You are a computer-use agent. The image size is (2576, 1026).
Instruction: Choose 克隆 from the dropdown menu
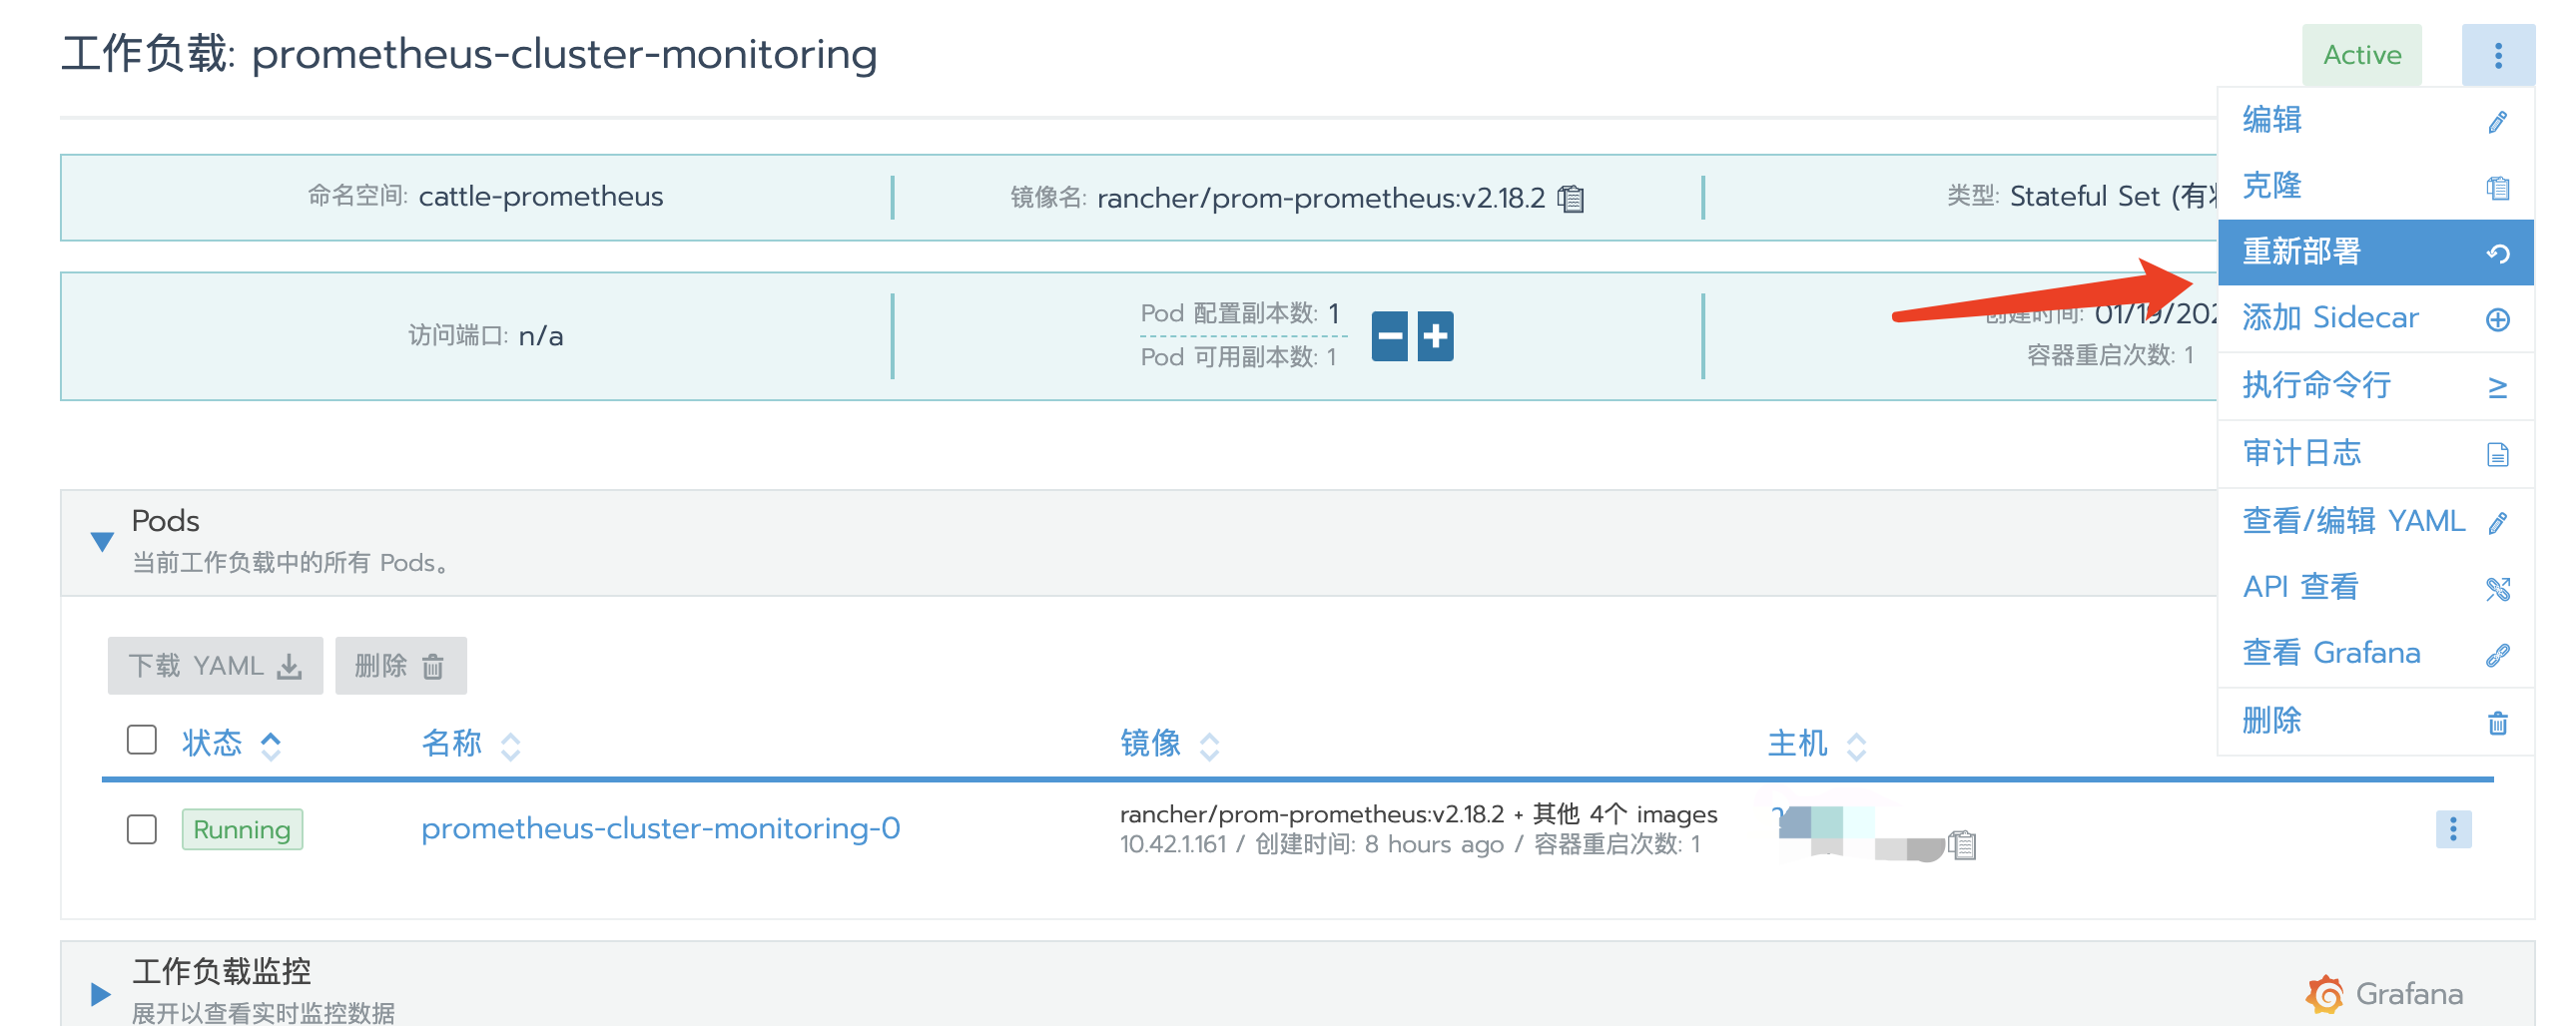pyautogui.click(x=2375, y=186)
